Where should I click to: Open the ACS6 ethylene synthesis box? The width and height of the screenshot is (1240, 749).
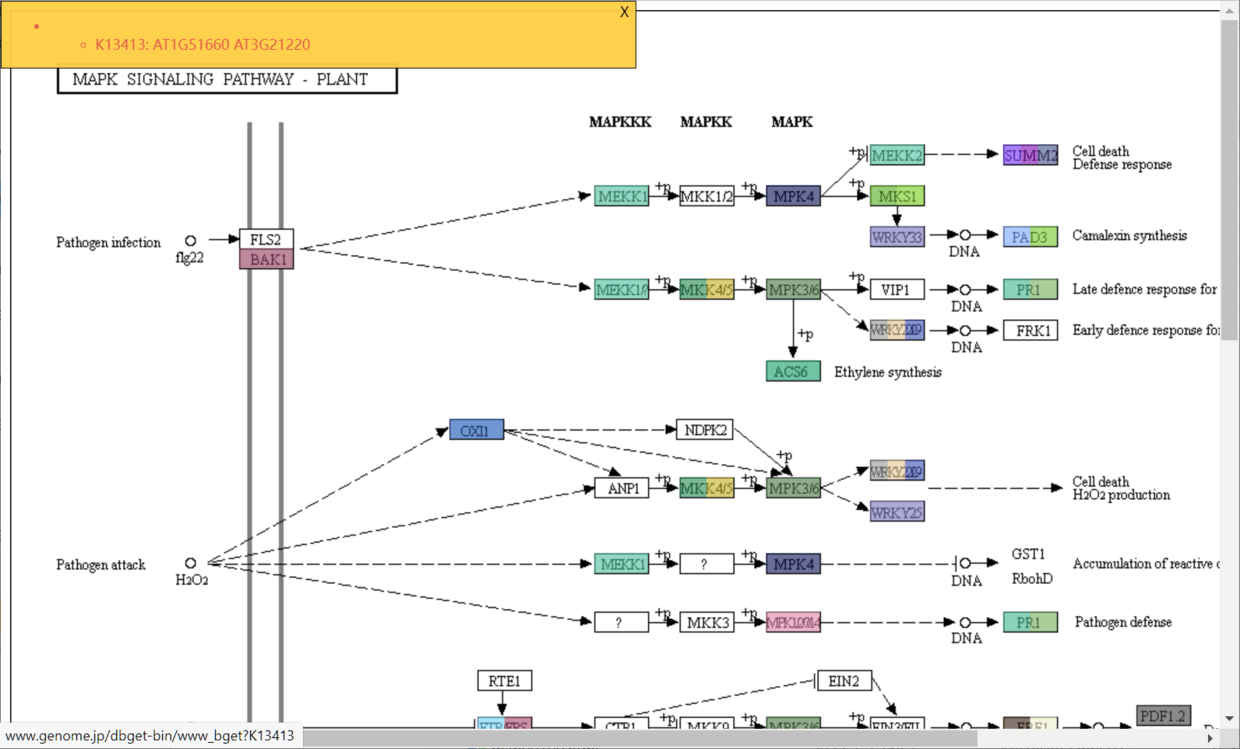point(793,371)
